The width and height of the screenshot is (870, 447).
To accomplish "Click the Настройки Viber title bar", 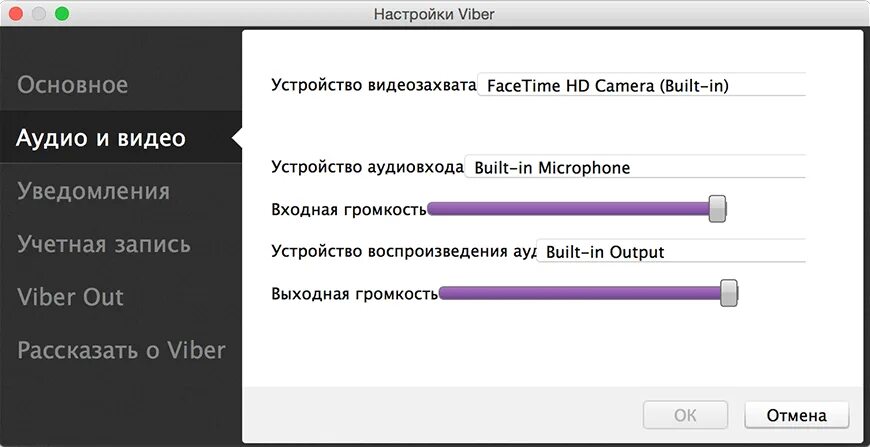I will 434,13.
